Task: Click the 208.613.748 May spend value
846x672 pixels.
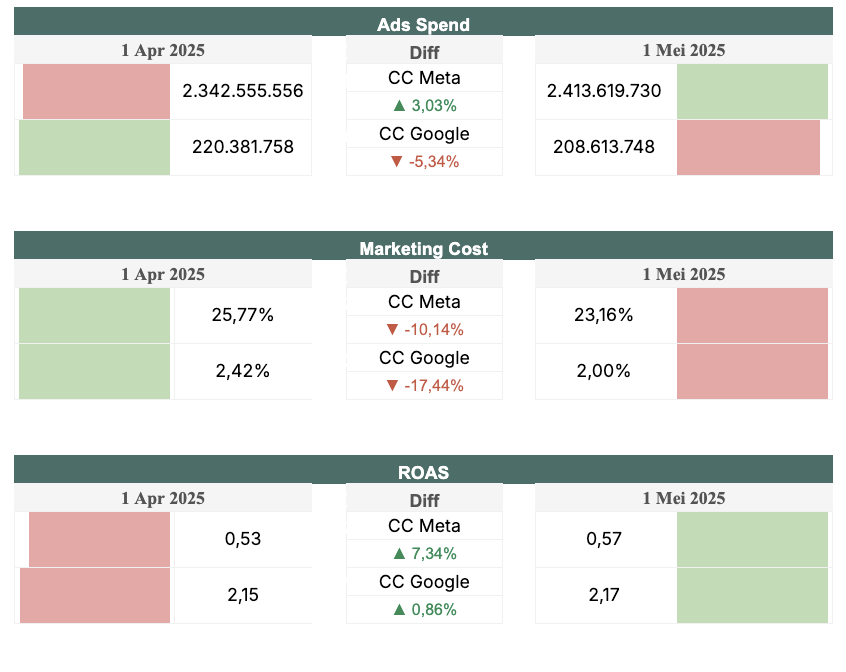Action: click(x=604, y=147)
